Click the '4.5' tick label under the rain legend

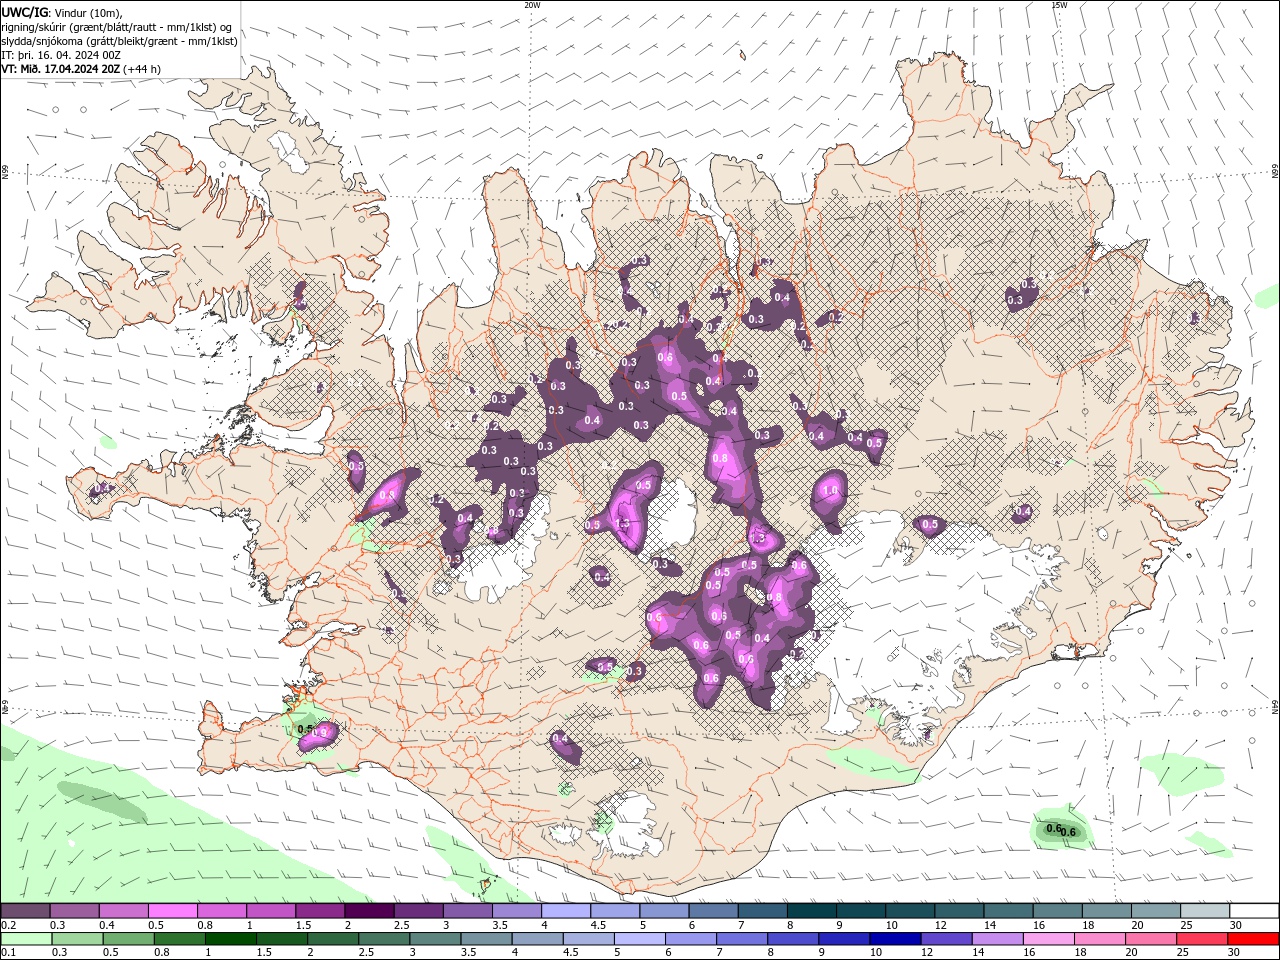569,953
